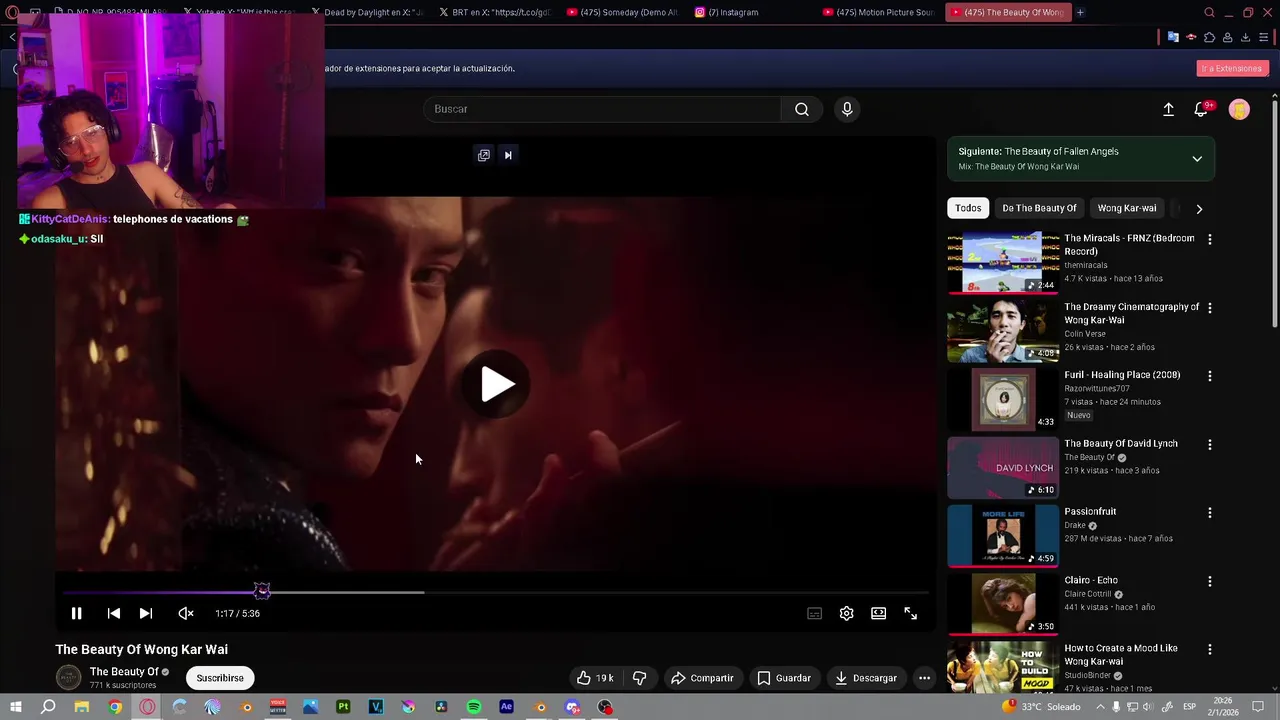
Task: Open browser downloads icon
Action: [x=1245, y=37]
